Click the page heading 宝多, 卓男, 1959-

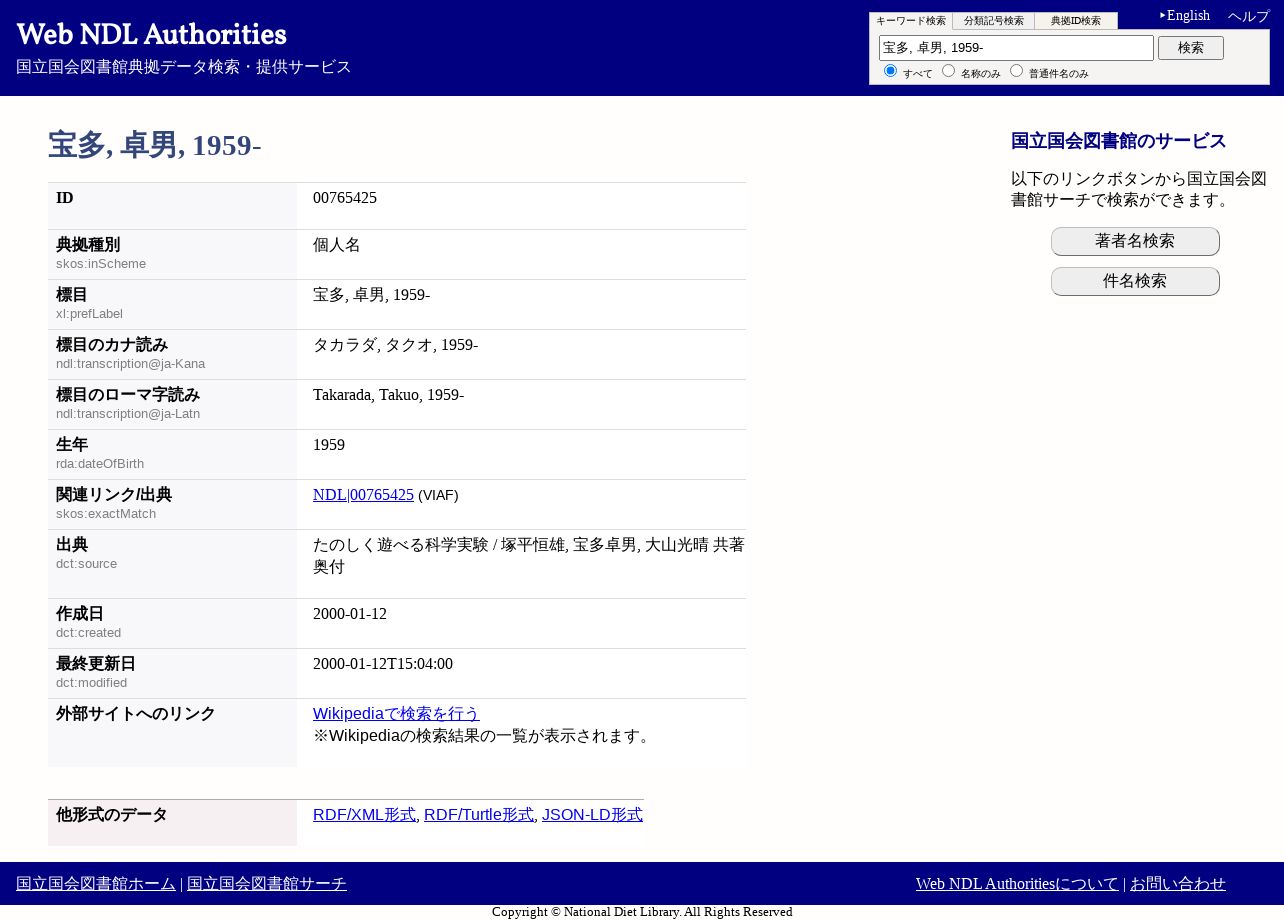(154, 145)
